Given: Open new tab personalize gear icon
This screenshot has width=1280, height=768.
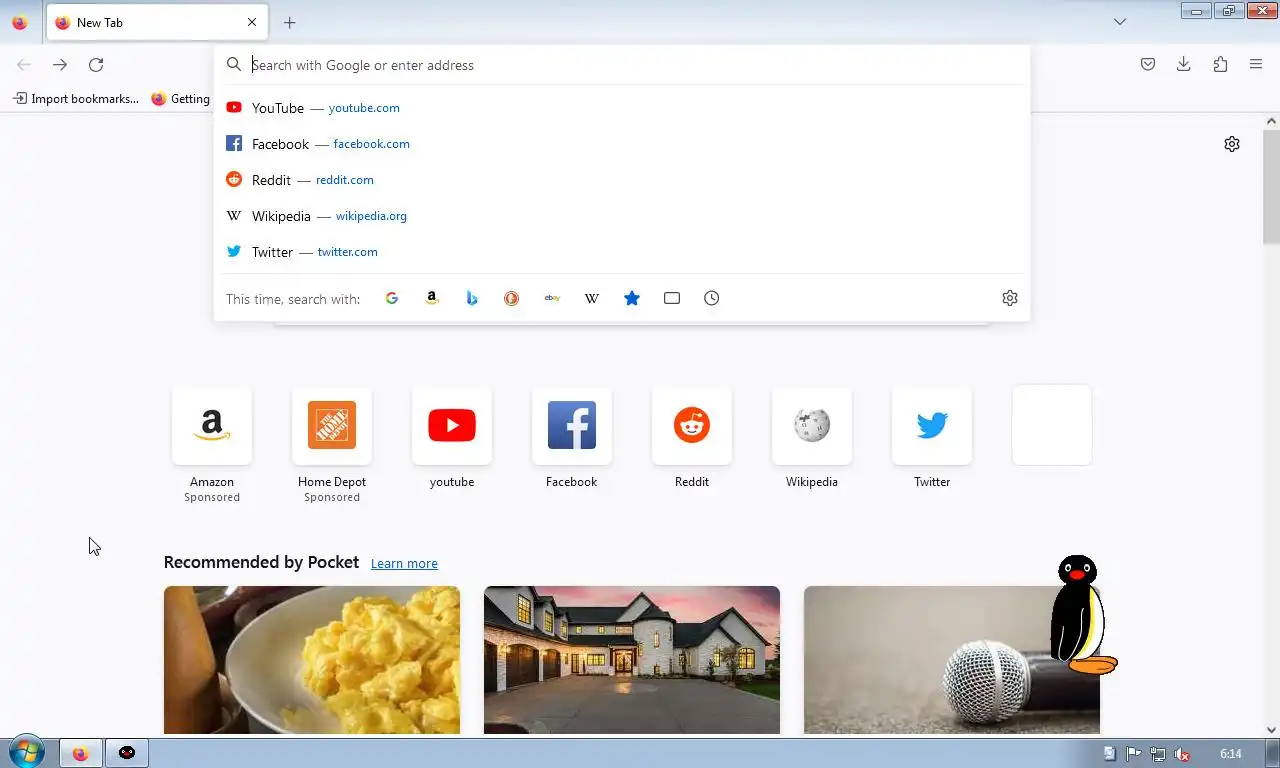Looking at the screenshot, I should point(1232,144).
